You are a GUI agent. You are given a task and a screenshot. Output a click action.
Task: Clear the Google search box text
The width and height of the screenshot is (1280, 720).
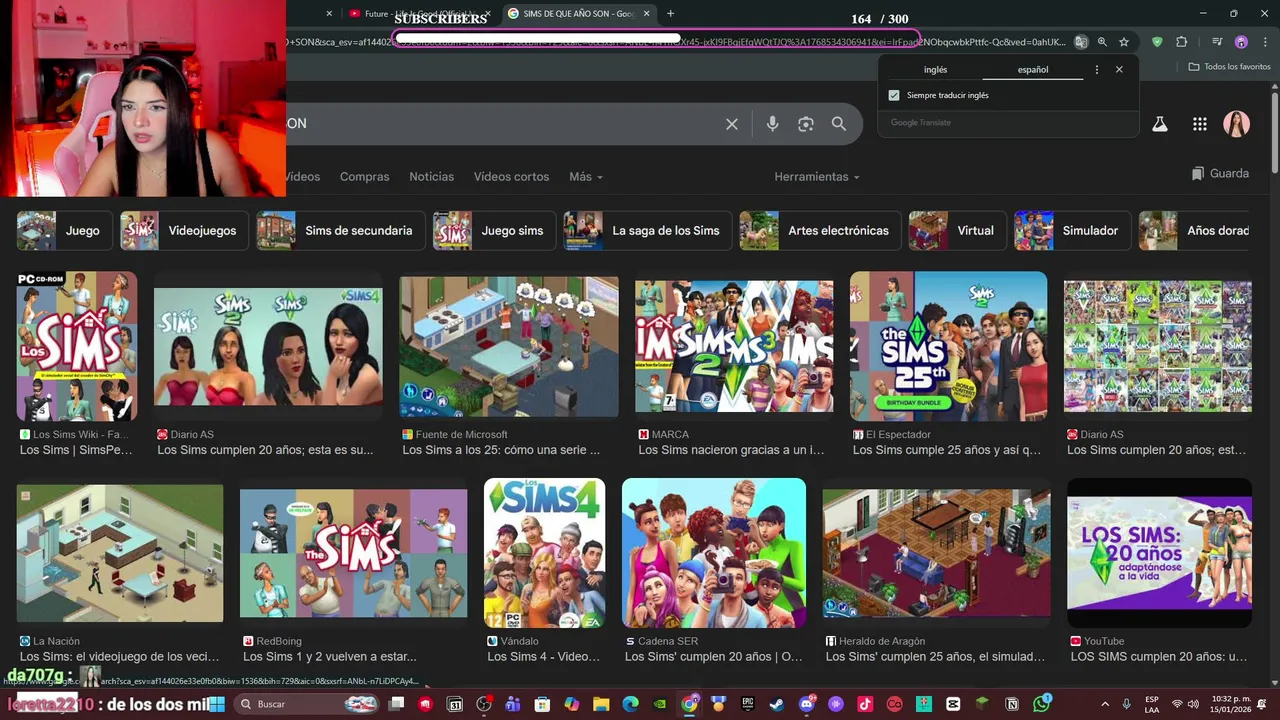coord(732,124)
